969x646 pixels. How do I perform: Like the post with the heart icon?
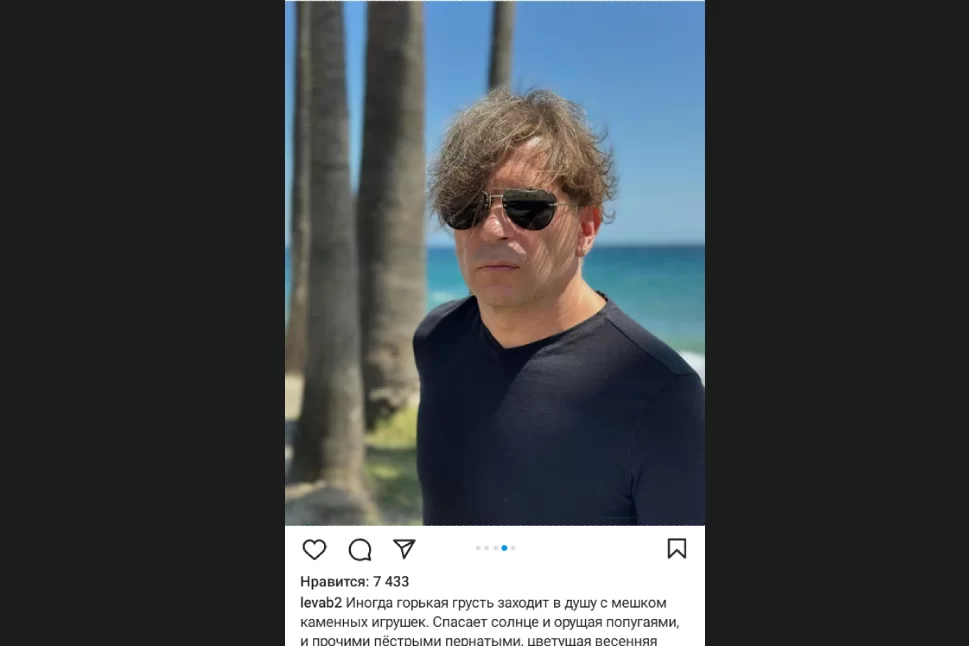pos(314,549)
